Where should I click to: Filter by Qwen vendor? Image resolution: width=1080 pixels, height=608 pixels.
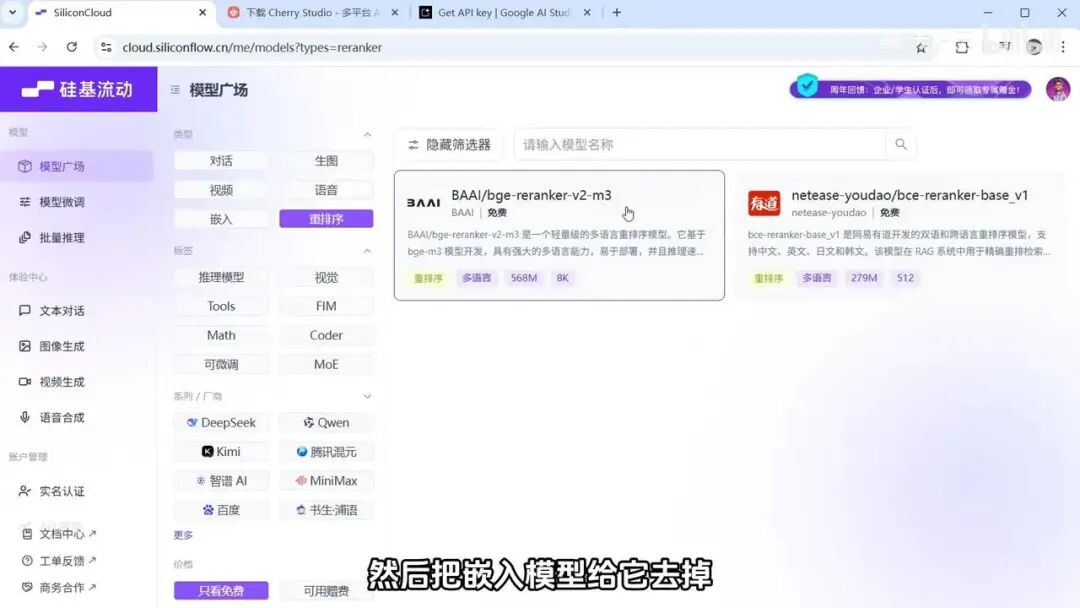[326, 423]
